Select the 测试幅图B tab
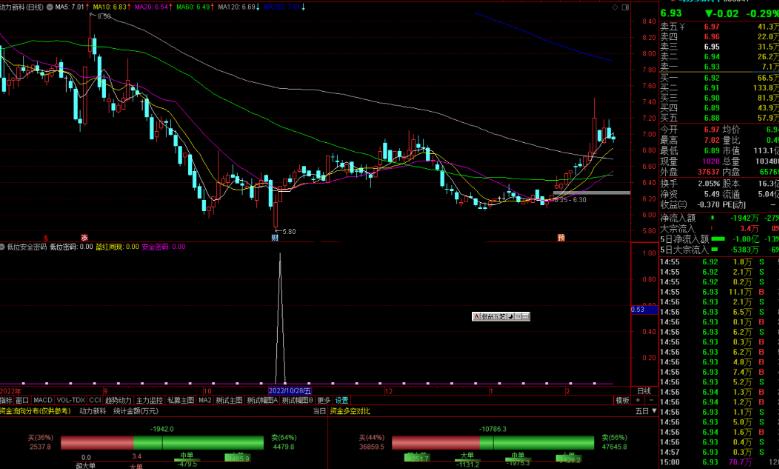 pos(298,400)
